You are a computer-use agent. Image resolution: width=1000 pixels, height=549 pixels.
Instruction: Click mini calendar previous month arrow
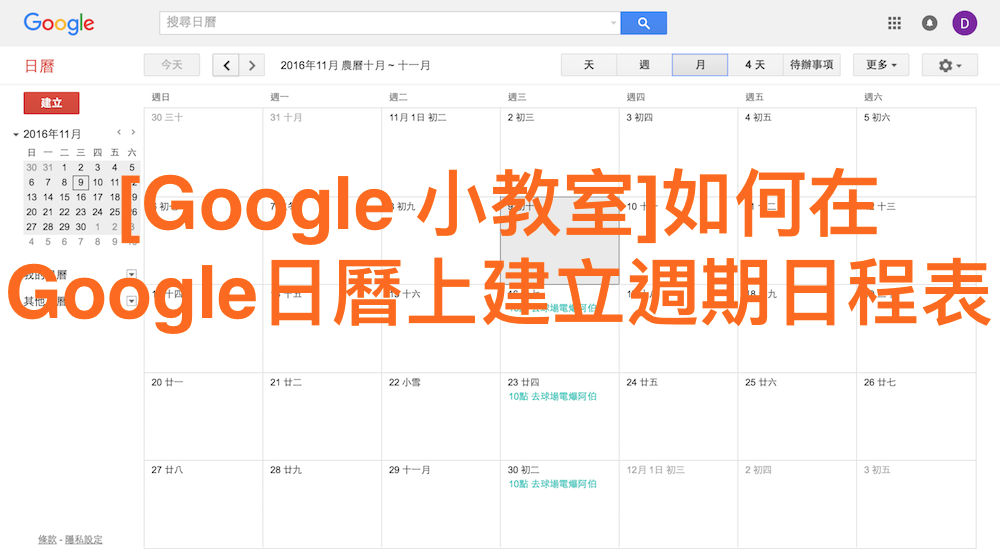coord(119,132)
